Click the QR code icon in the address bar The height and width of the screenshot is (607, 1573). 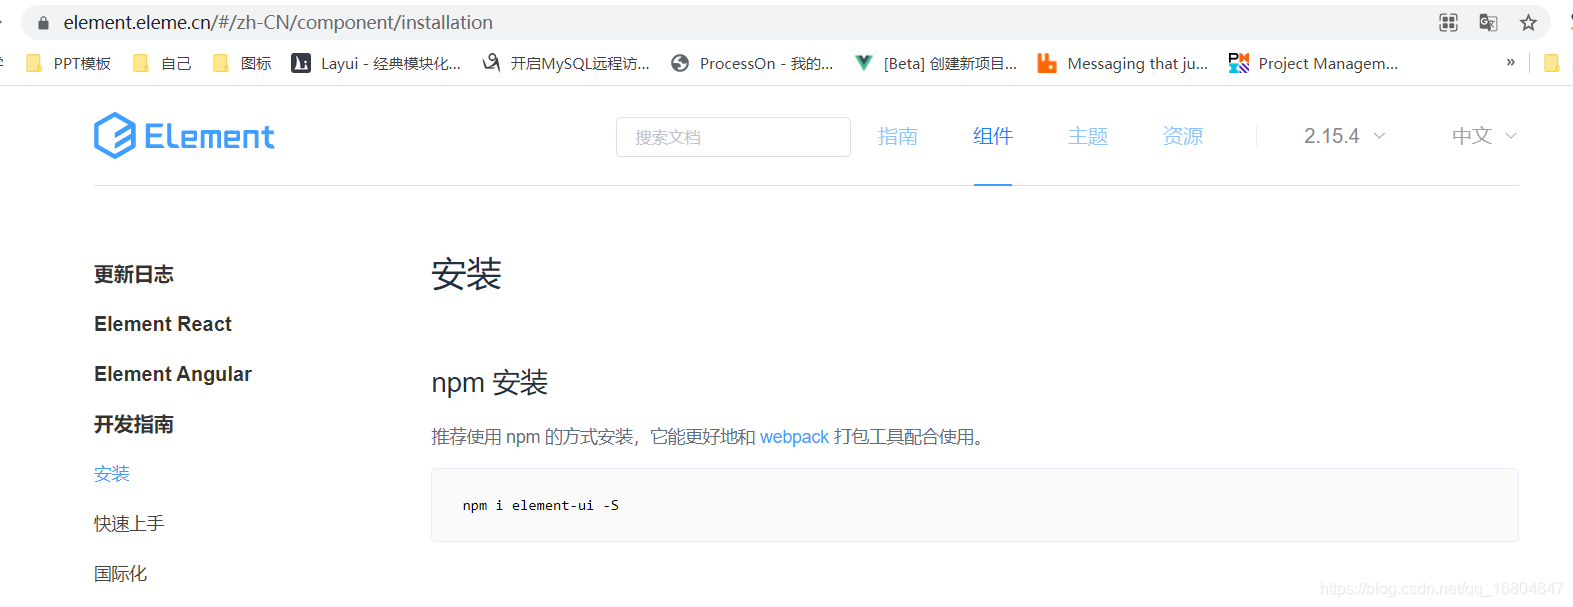coord(1448,22)
